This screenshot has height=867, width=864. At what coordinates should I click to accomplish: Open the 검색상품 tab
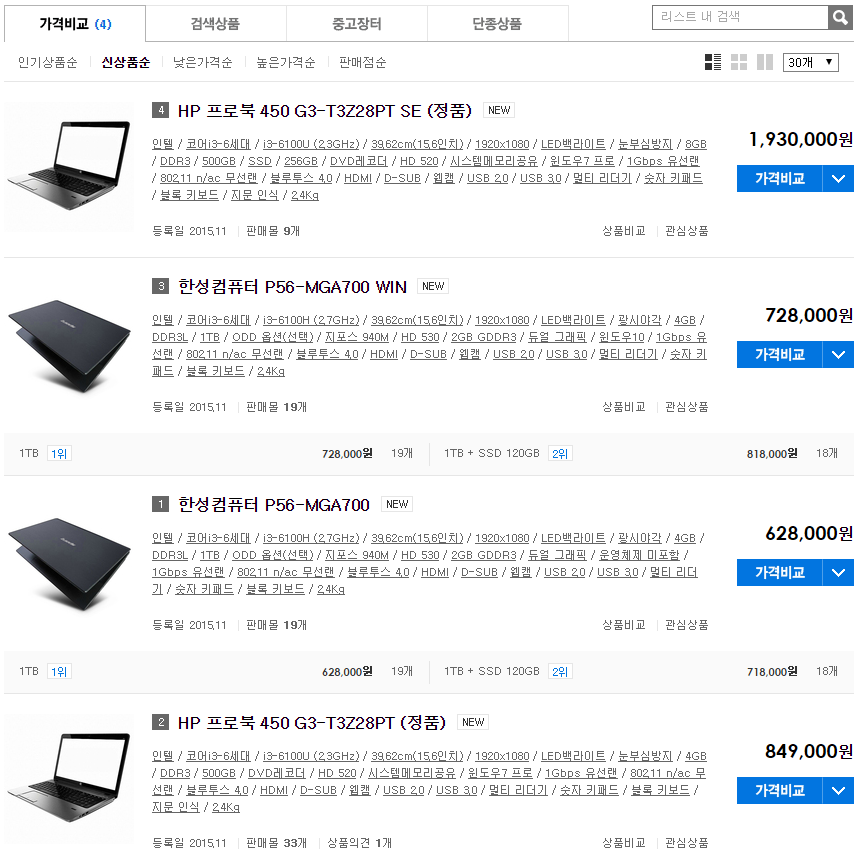point(216,24)
